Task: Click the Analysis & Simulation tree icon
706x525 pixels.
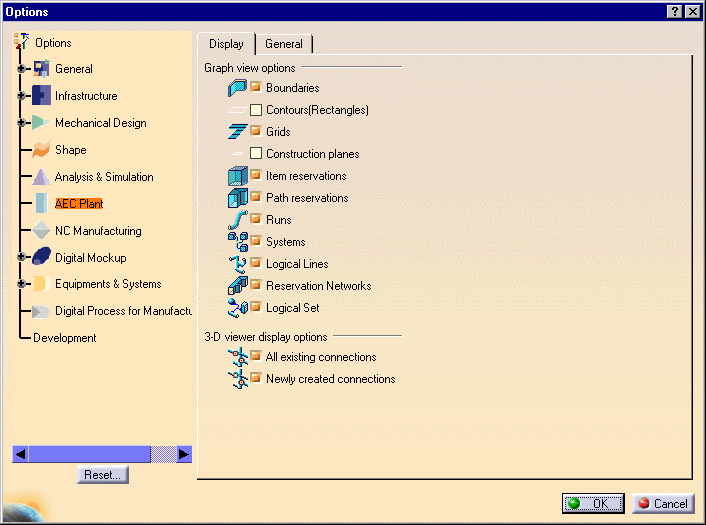Action: 41,177
